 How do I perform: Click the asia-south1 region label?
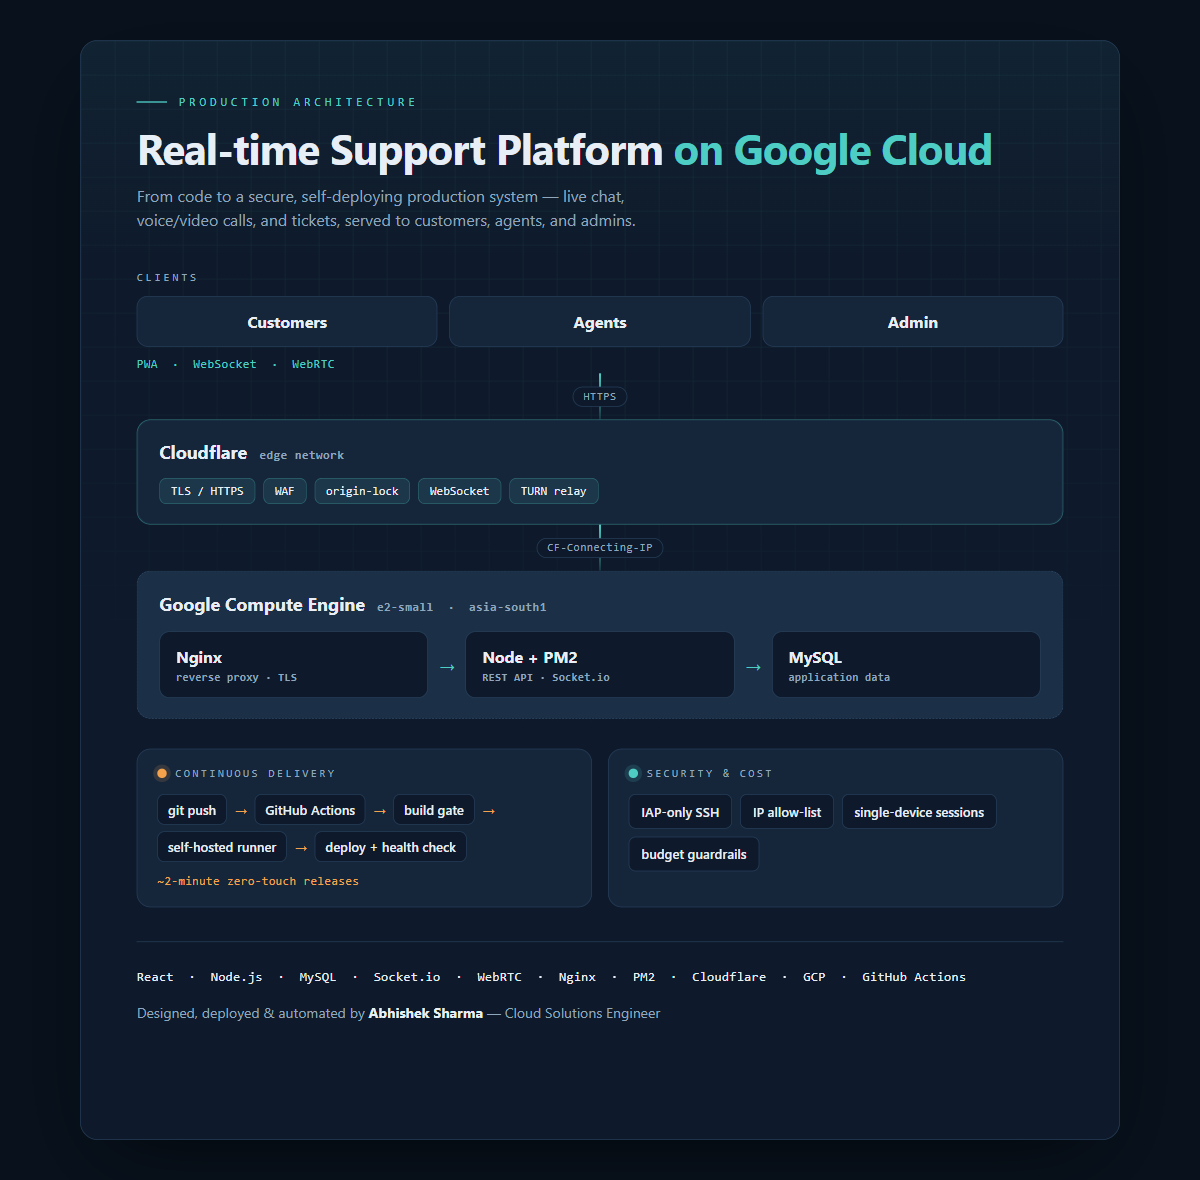(508, 607)
